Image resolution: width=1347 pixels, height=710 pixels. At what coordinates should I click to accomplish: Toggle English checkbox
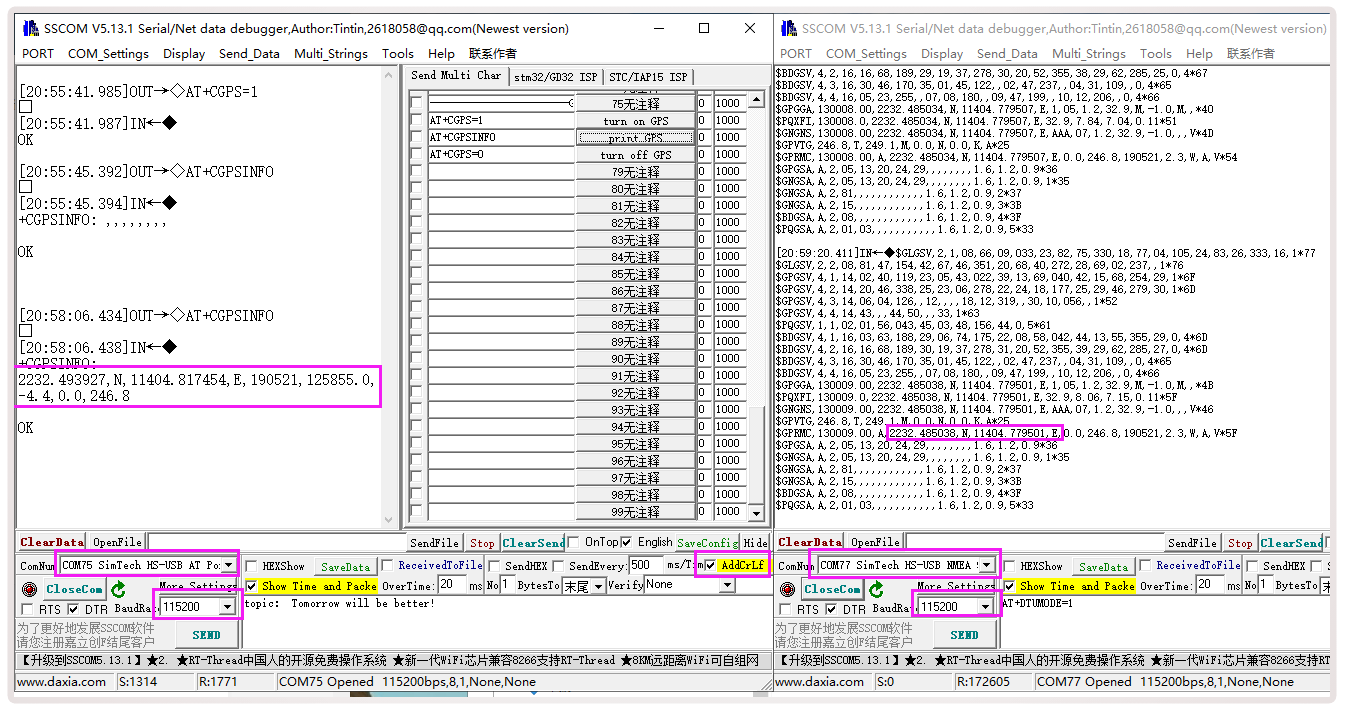coord(626,542)
